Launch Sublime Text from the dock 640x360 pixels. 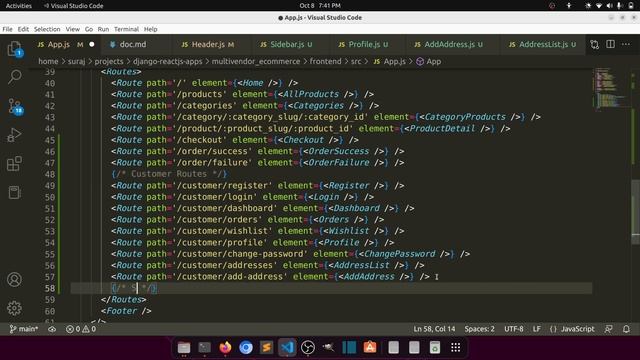[x=267, y=347]
